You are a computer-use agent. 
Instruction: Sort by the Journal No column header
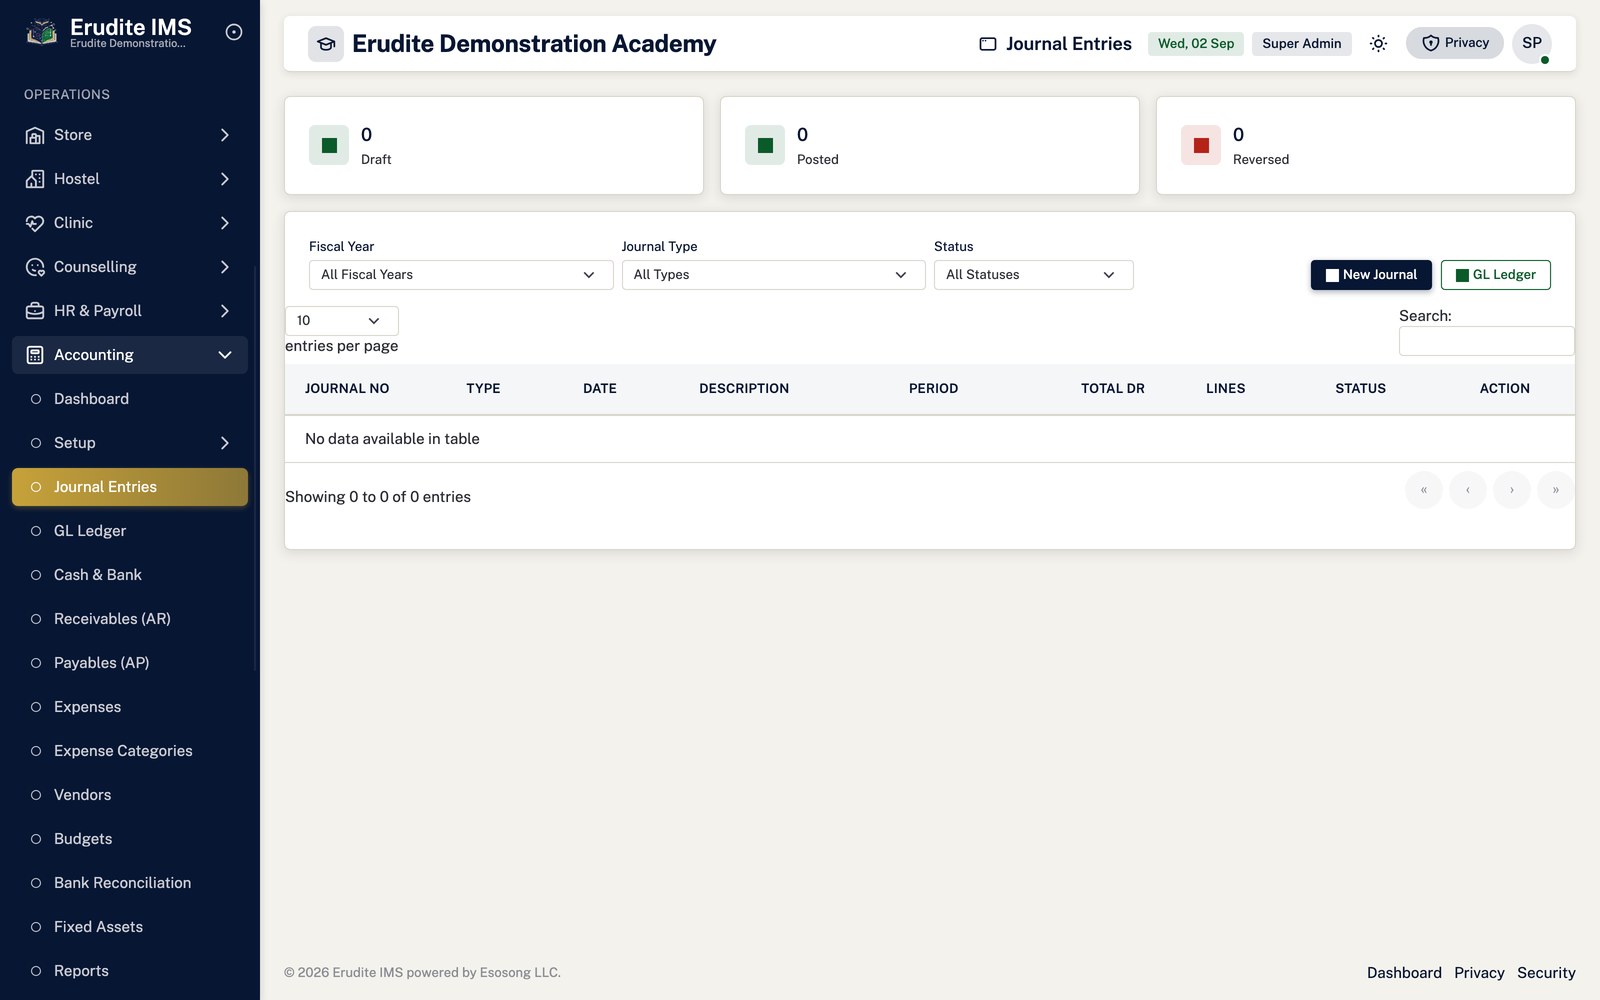347,389
